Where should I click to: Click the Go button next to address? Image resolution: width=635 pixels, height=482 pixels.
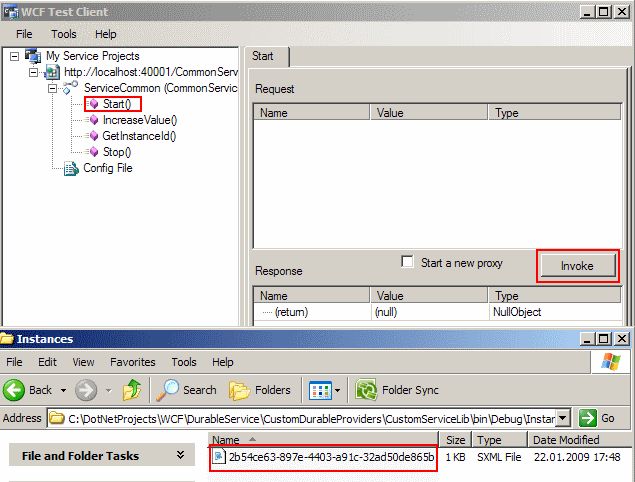click(598, 418)
